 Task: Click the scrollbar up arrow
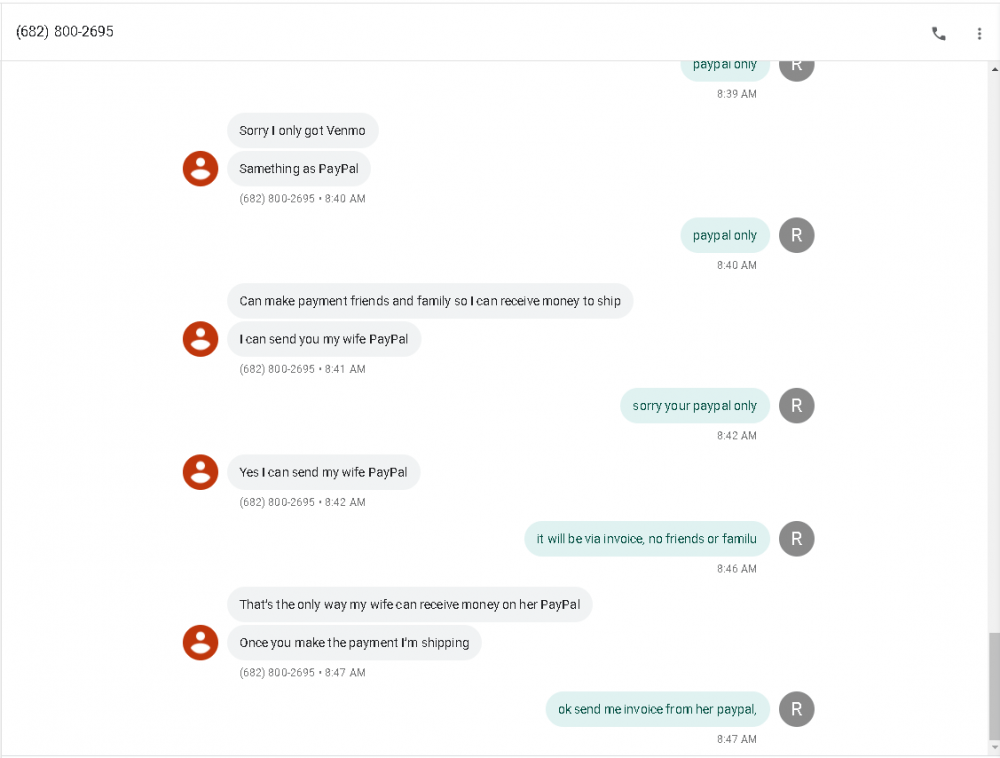tap(993, 69)
